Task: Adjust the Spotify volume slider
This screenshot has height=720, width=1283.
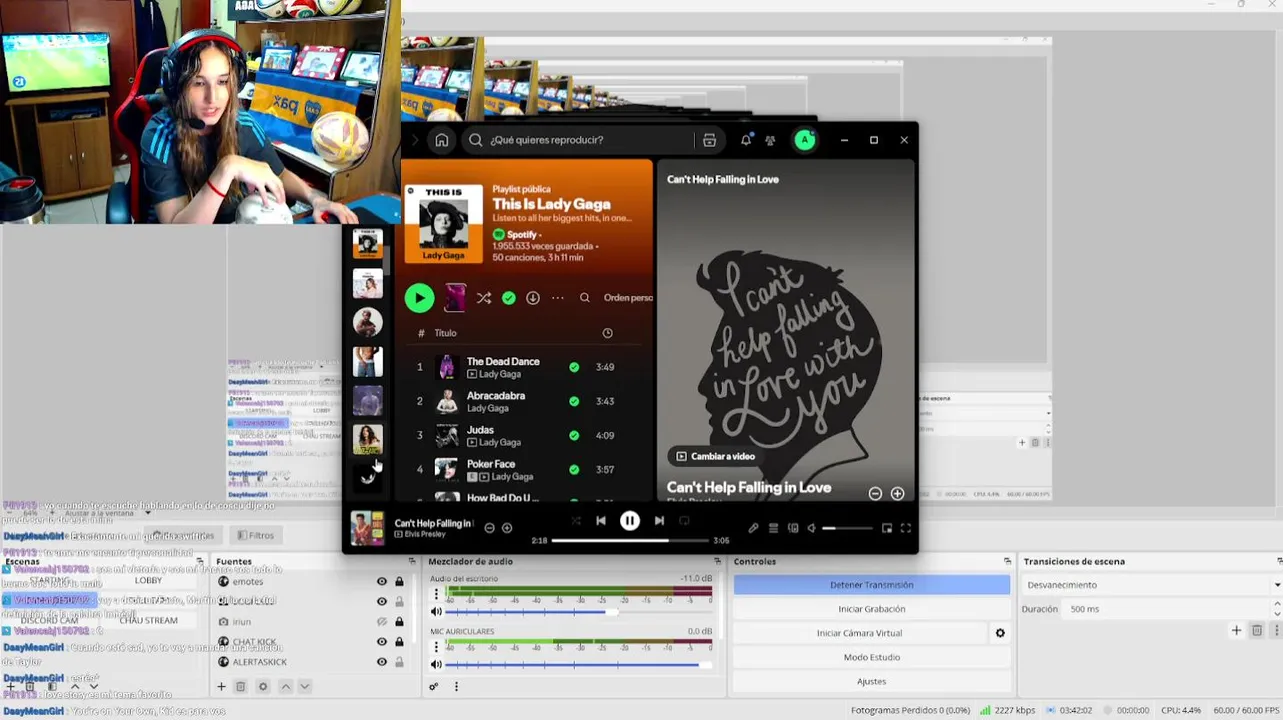Action: pyautogui.click(x=847, y=528)
